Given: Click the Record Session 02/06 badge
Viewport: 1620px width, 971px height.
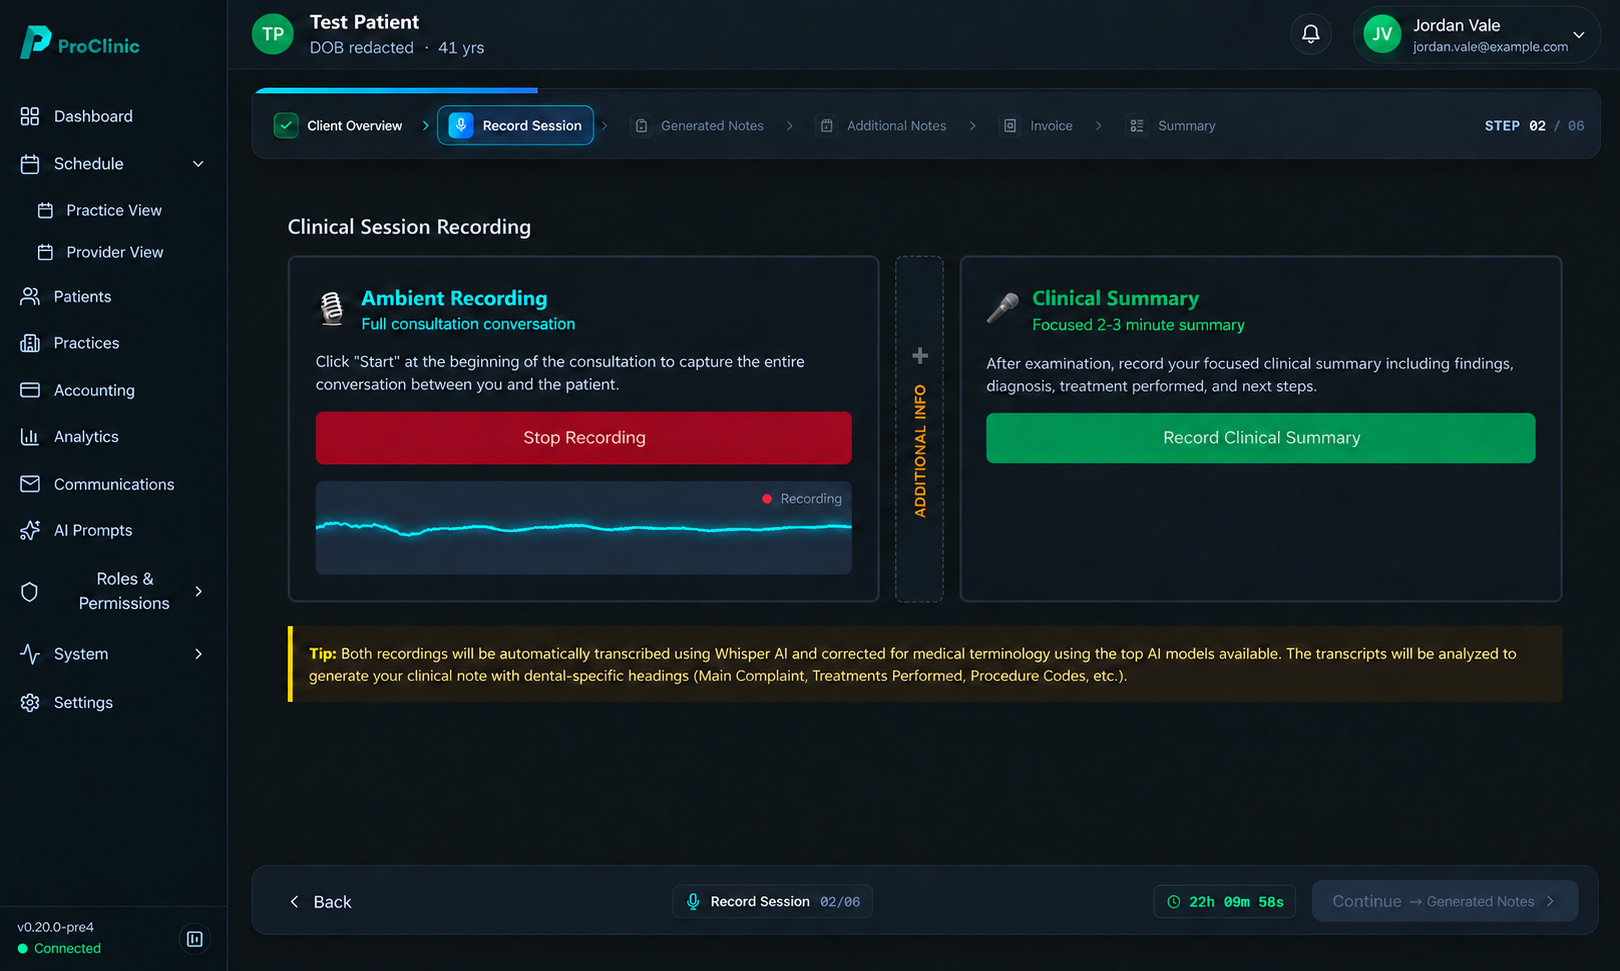Looking at the screenshot, I should tap(773, 902).
